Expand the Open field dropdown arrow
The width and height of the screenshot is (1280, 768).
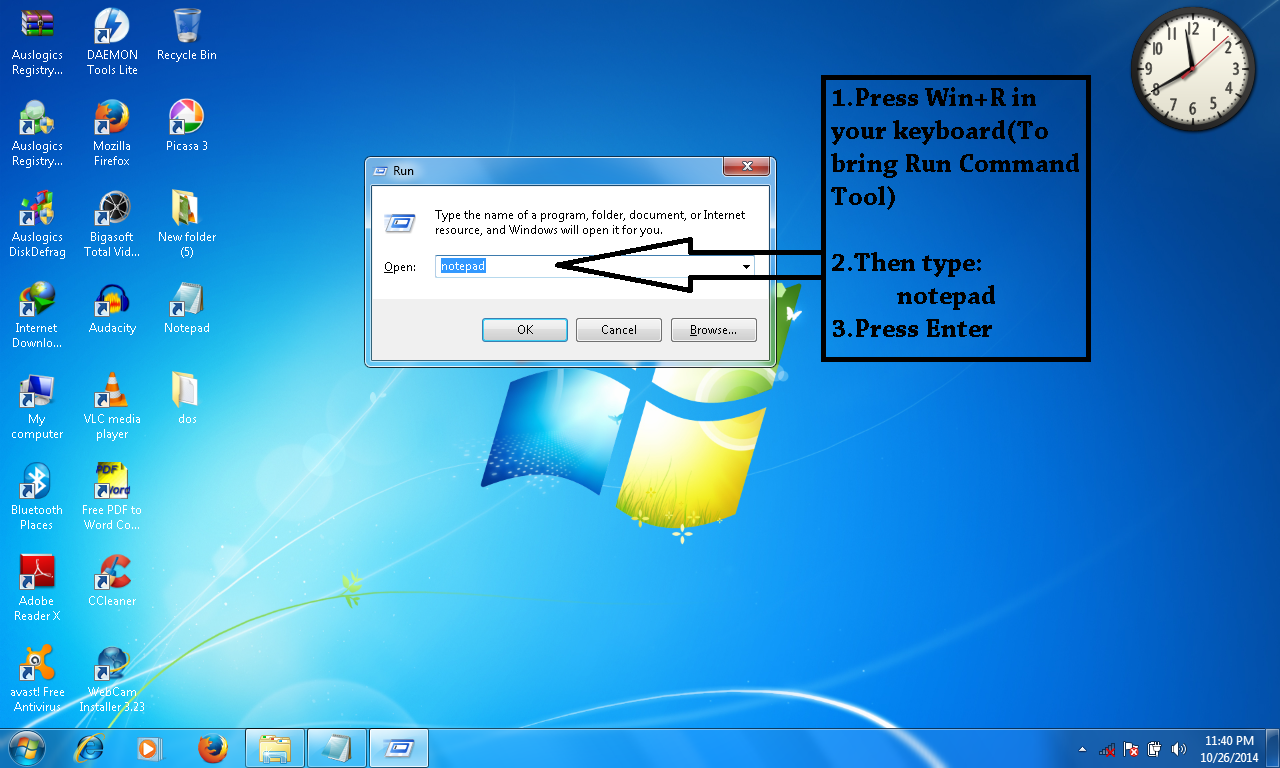coord(746,267)
